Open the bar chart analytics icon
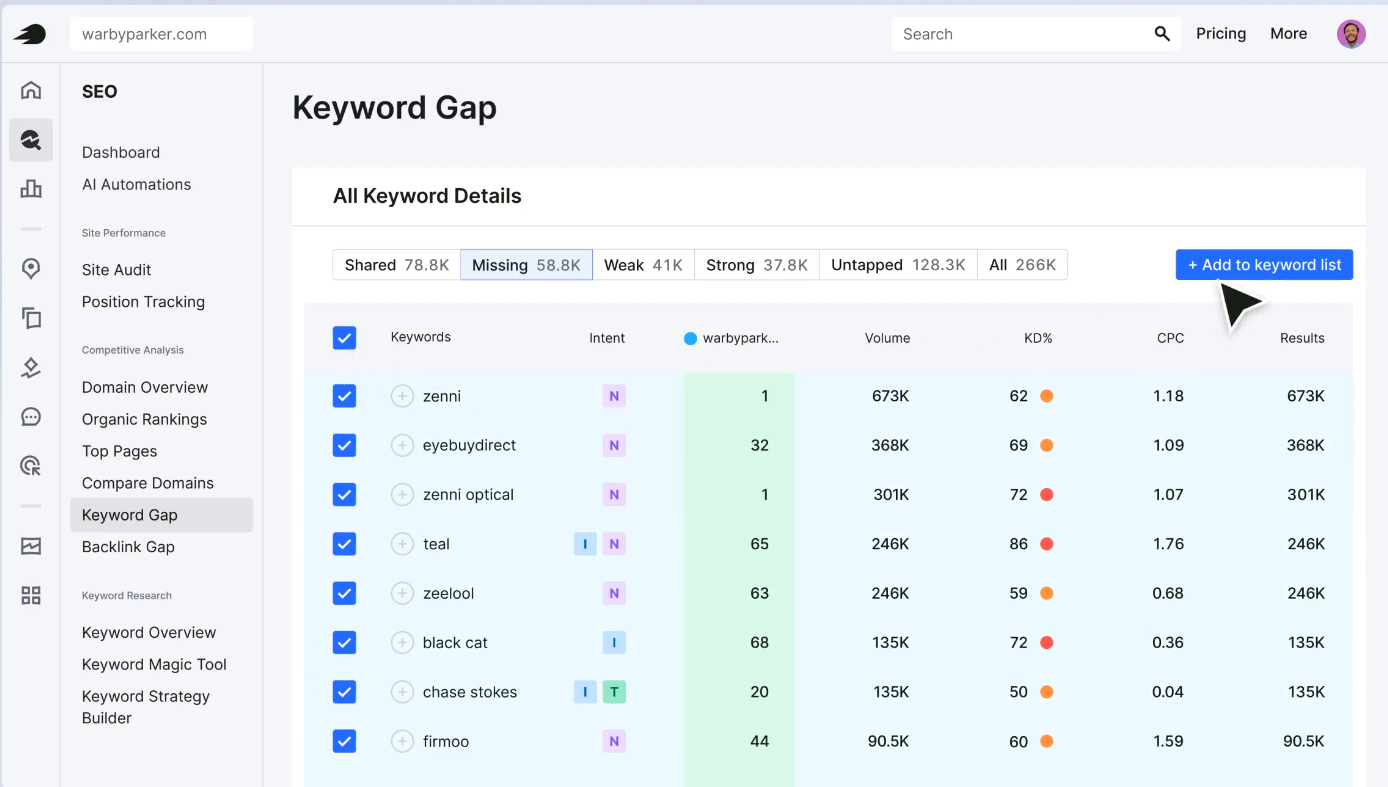1388x787 pixels. pyautogui.click(x=31, y=189)
